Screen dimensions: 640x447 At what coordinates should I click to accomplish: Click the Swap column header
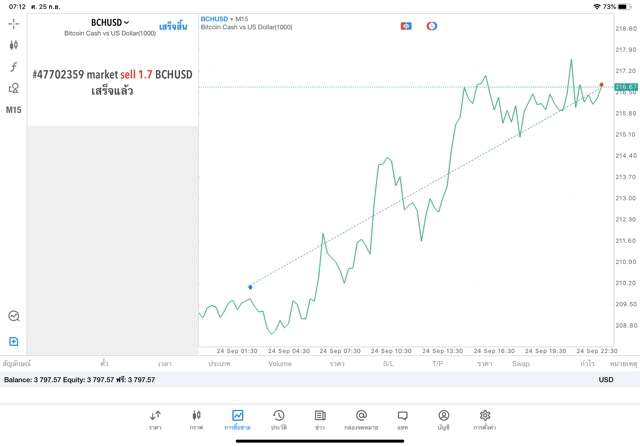(x=521, y=363)
